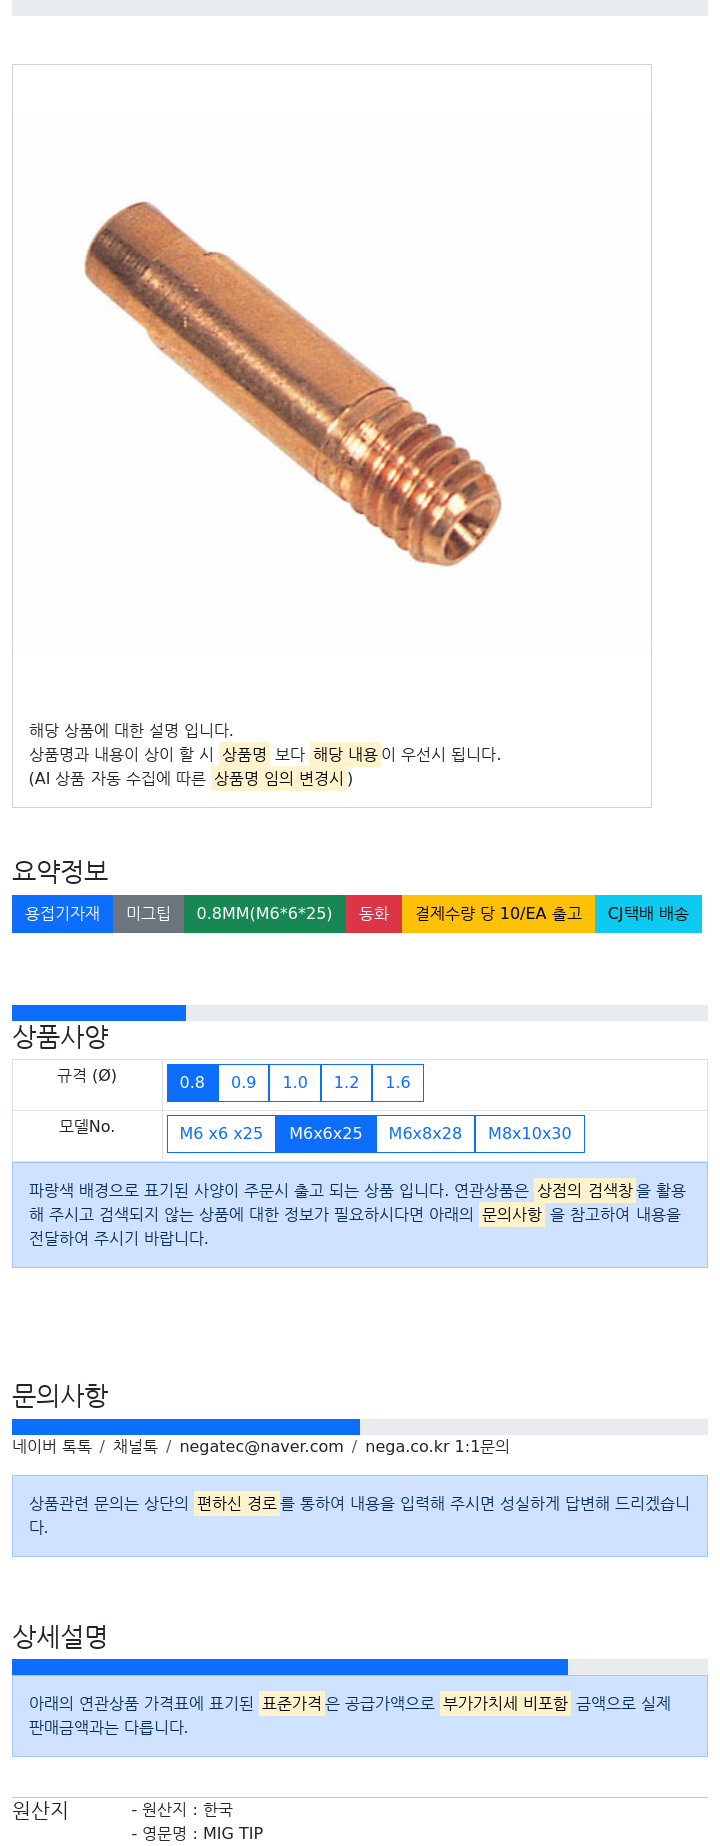720x1846 pixels.
Task: Open the 채널톡 chat link
Action: click(x=135, y=1447)
